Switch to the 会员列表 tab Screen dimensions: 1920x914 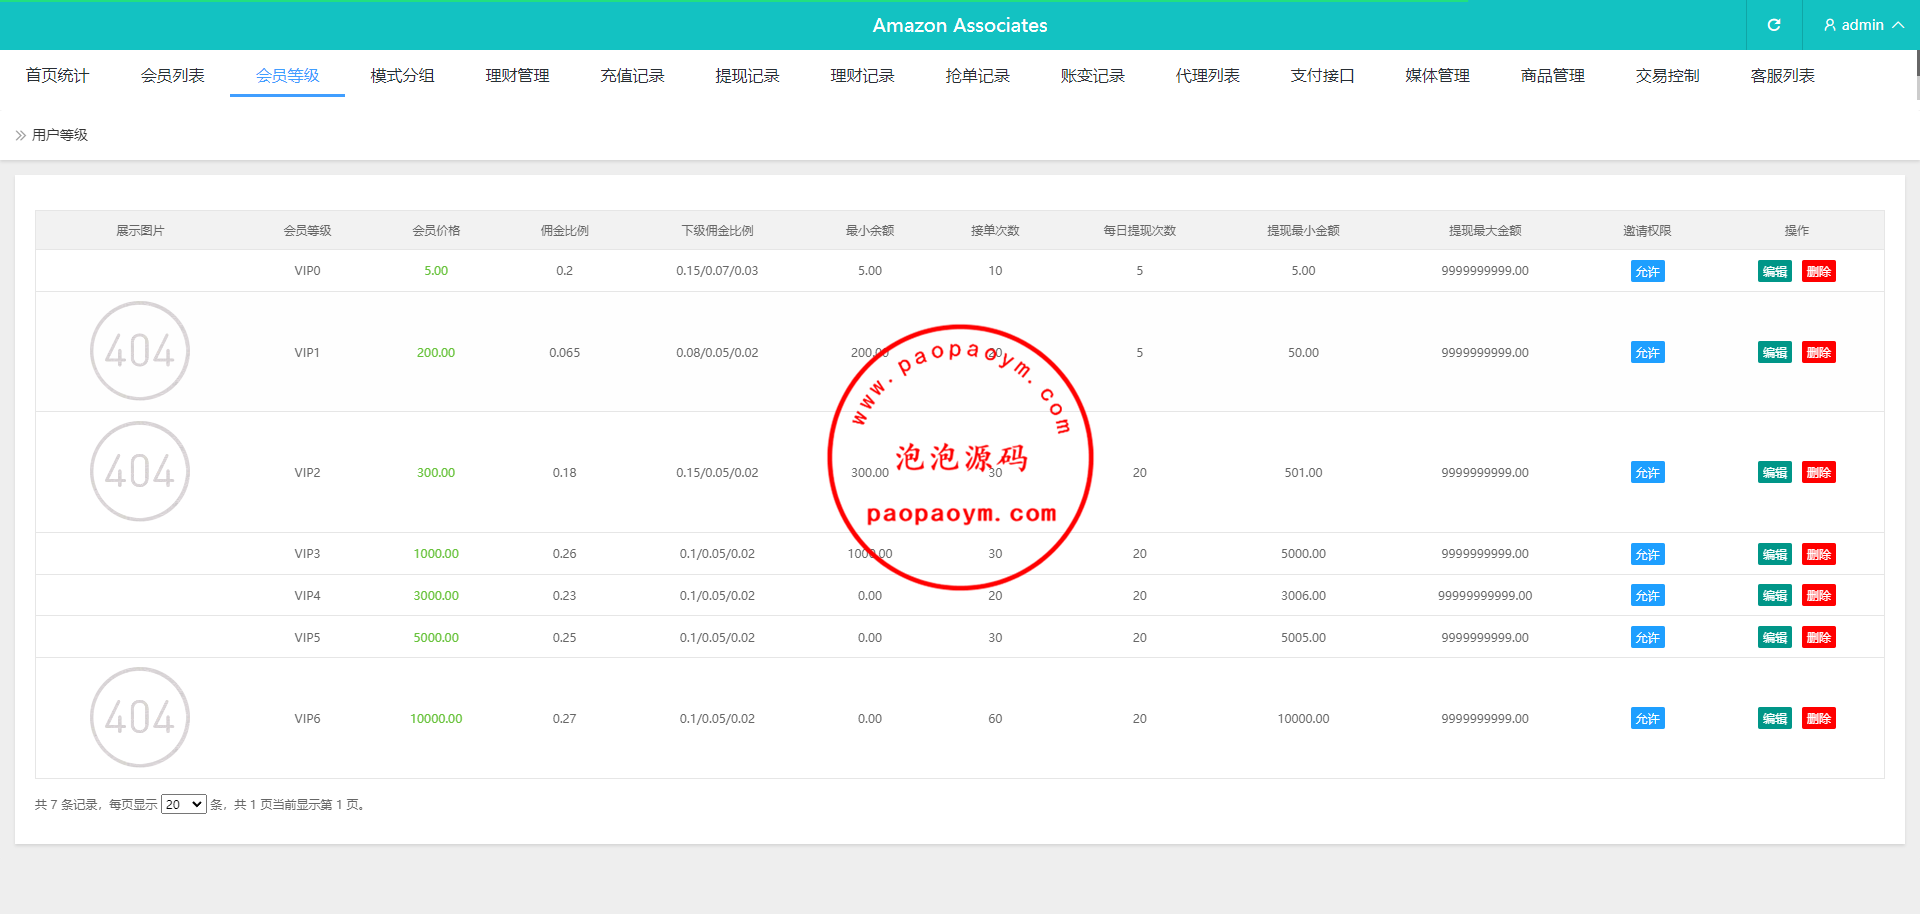(172, 76)
